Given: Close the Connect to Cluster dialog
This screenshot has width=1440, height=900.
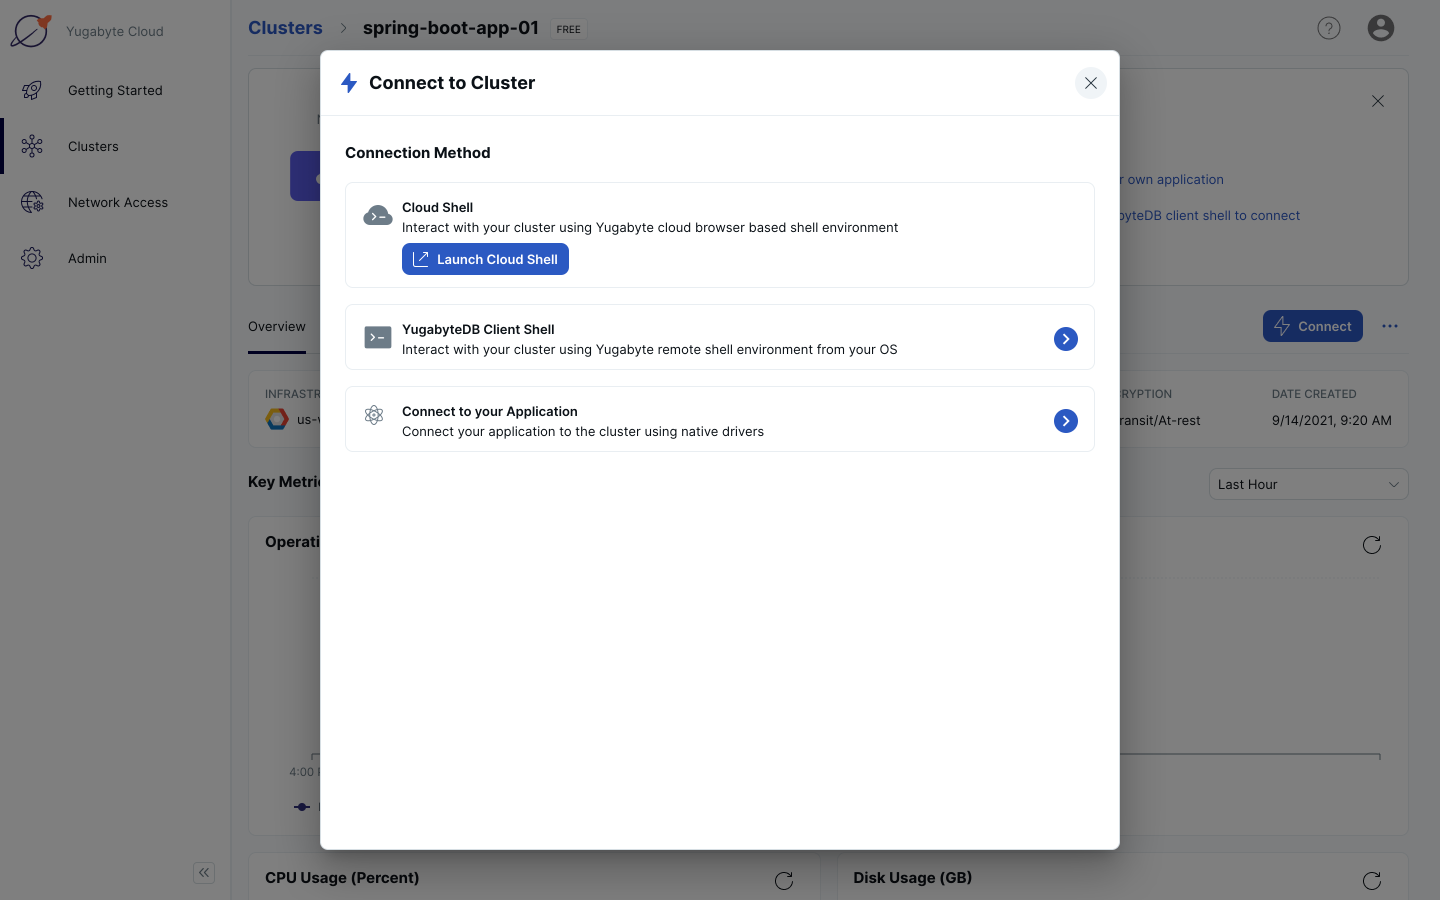Looking at the screenshot, I should (1090, 83).
